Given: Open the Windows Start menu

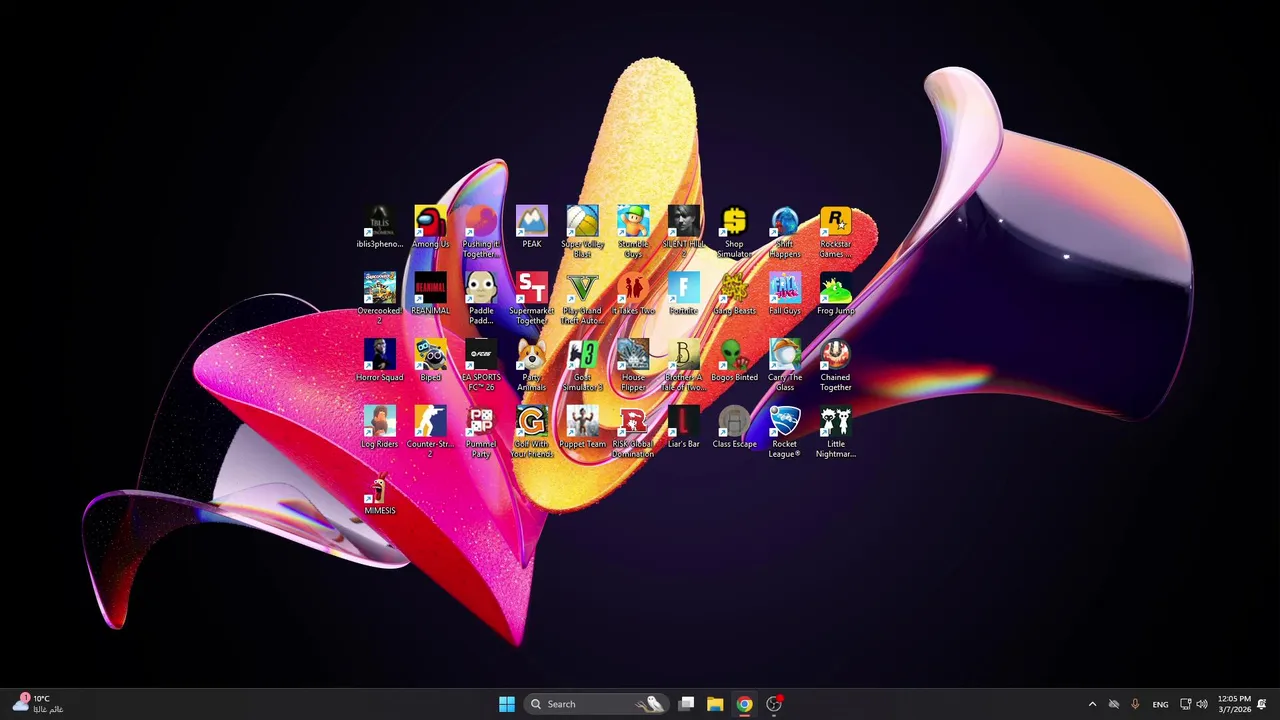Looking at the screenshot, I should point(507,704).
